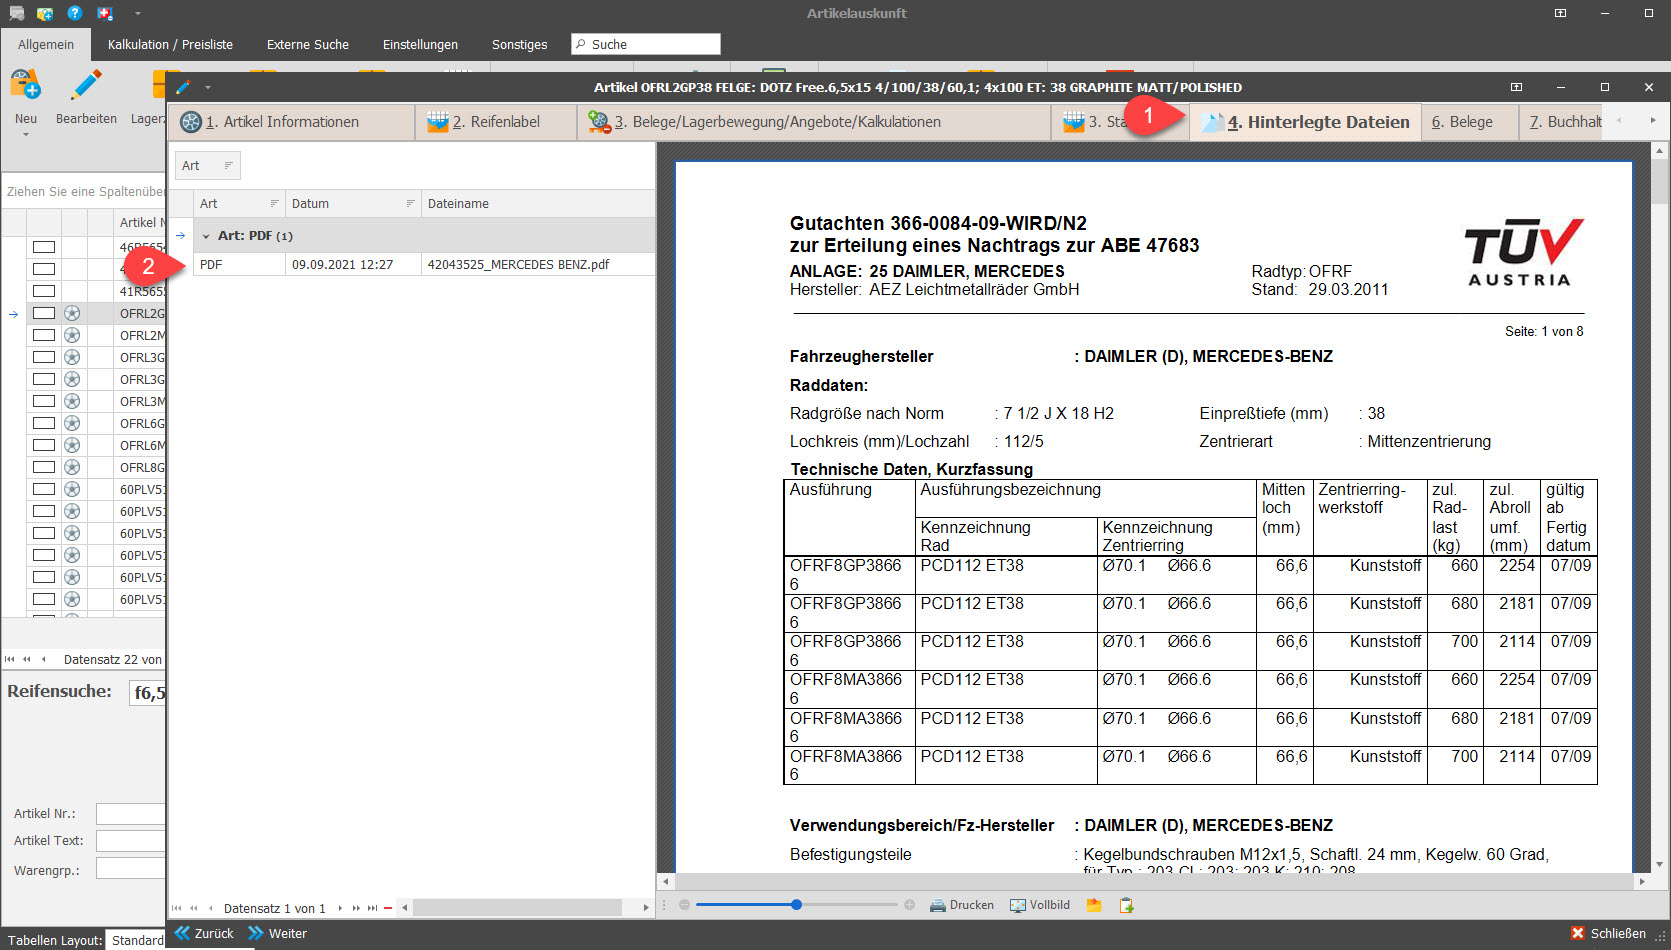Toggle checkbox in the 41R565 row

pos(44,291)
